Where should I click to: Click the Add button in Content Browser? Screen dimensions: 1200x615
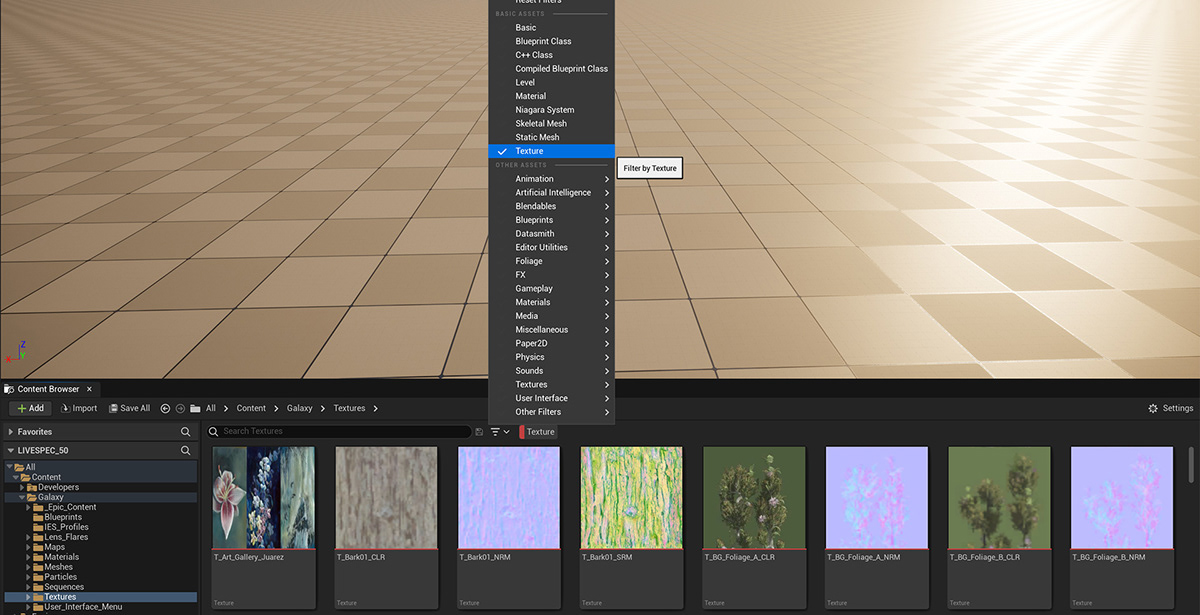click(29, 408)
